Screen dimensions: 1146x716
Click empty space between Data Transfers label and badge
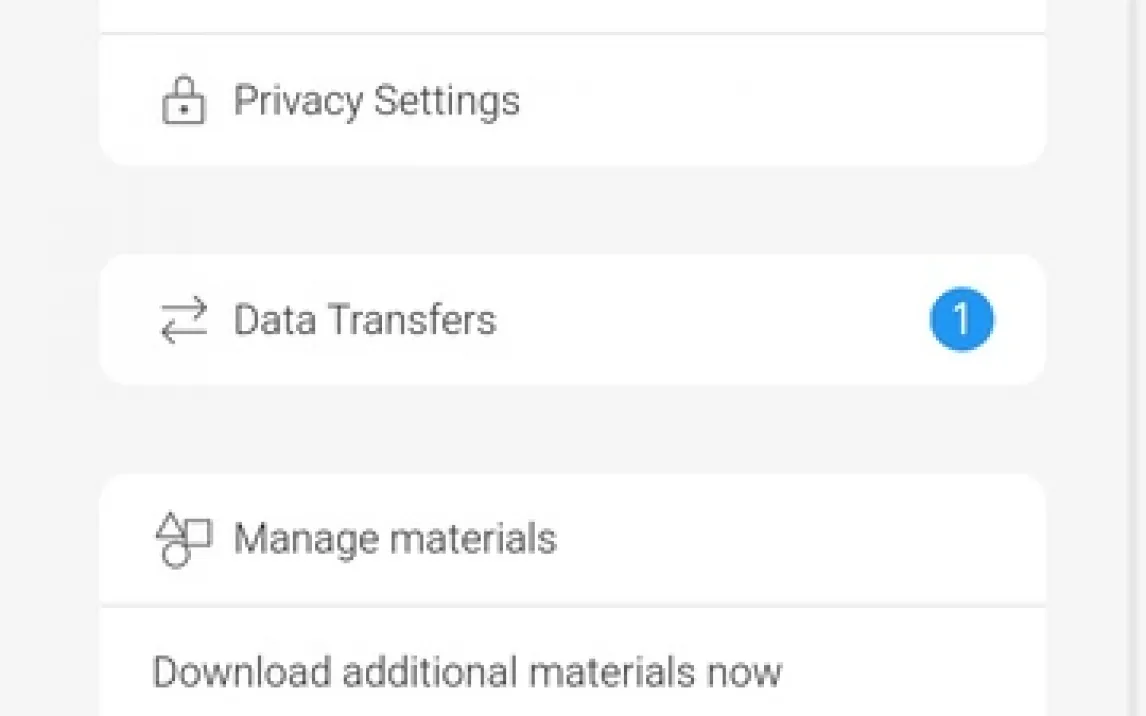click(x=710, y=320)
